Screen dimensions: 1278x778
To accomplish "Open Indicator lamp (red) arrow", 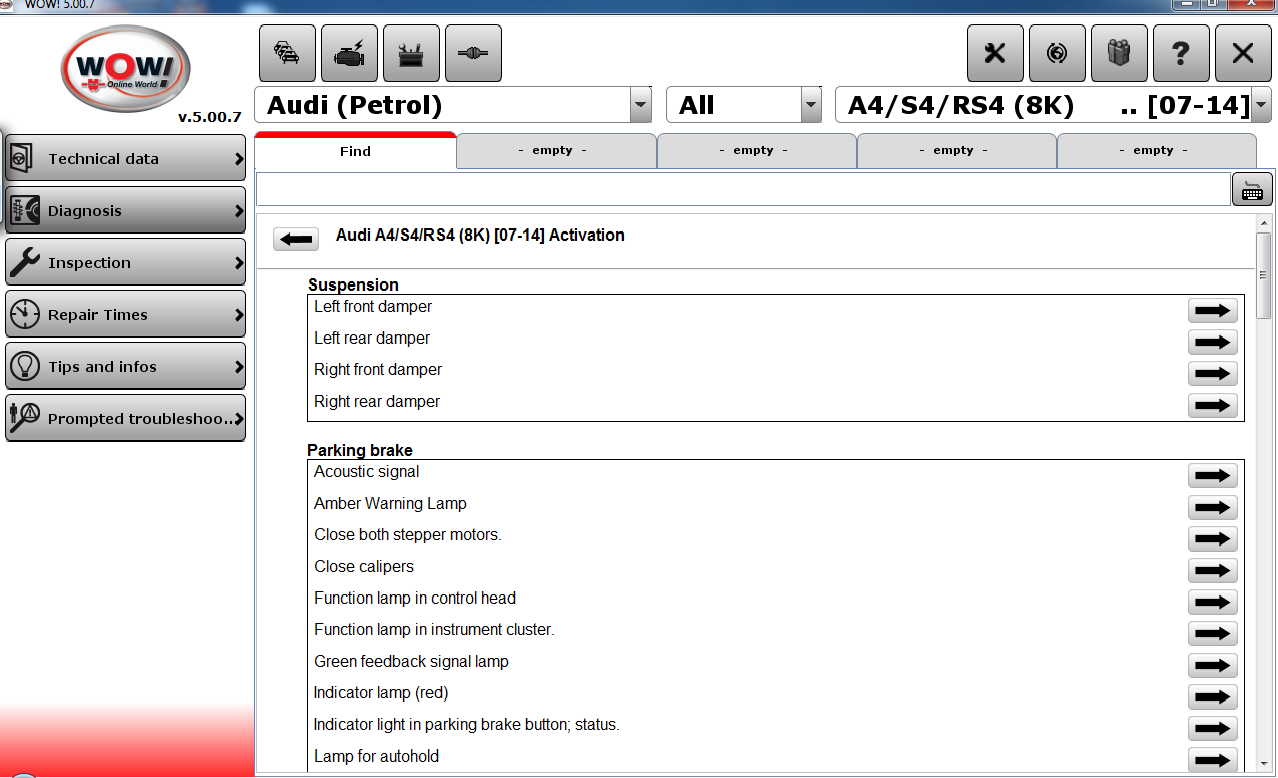I will click(1212, 697).
